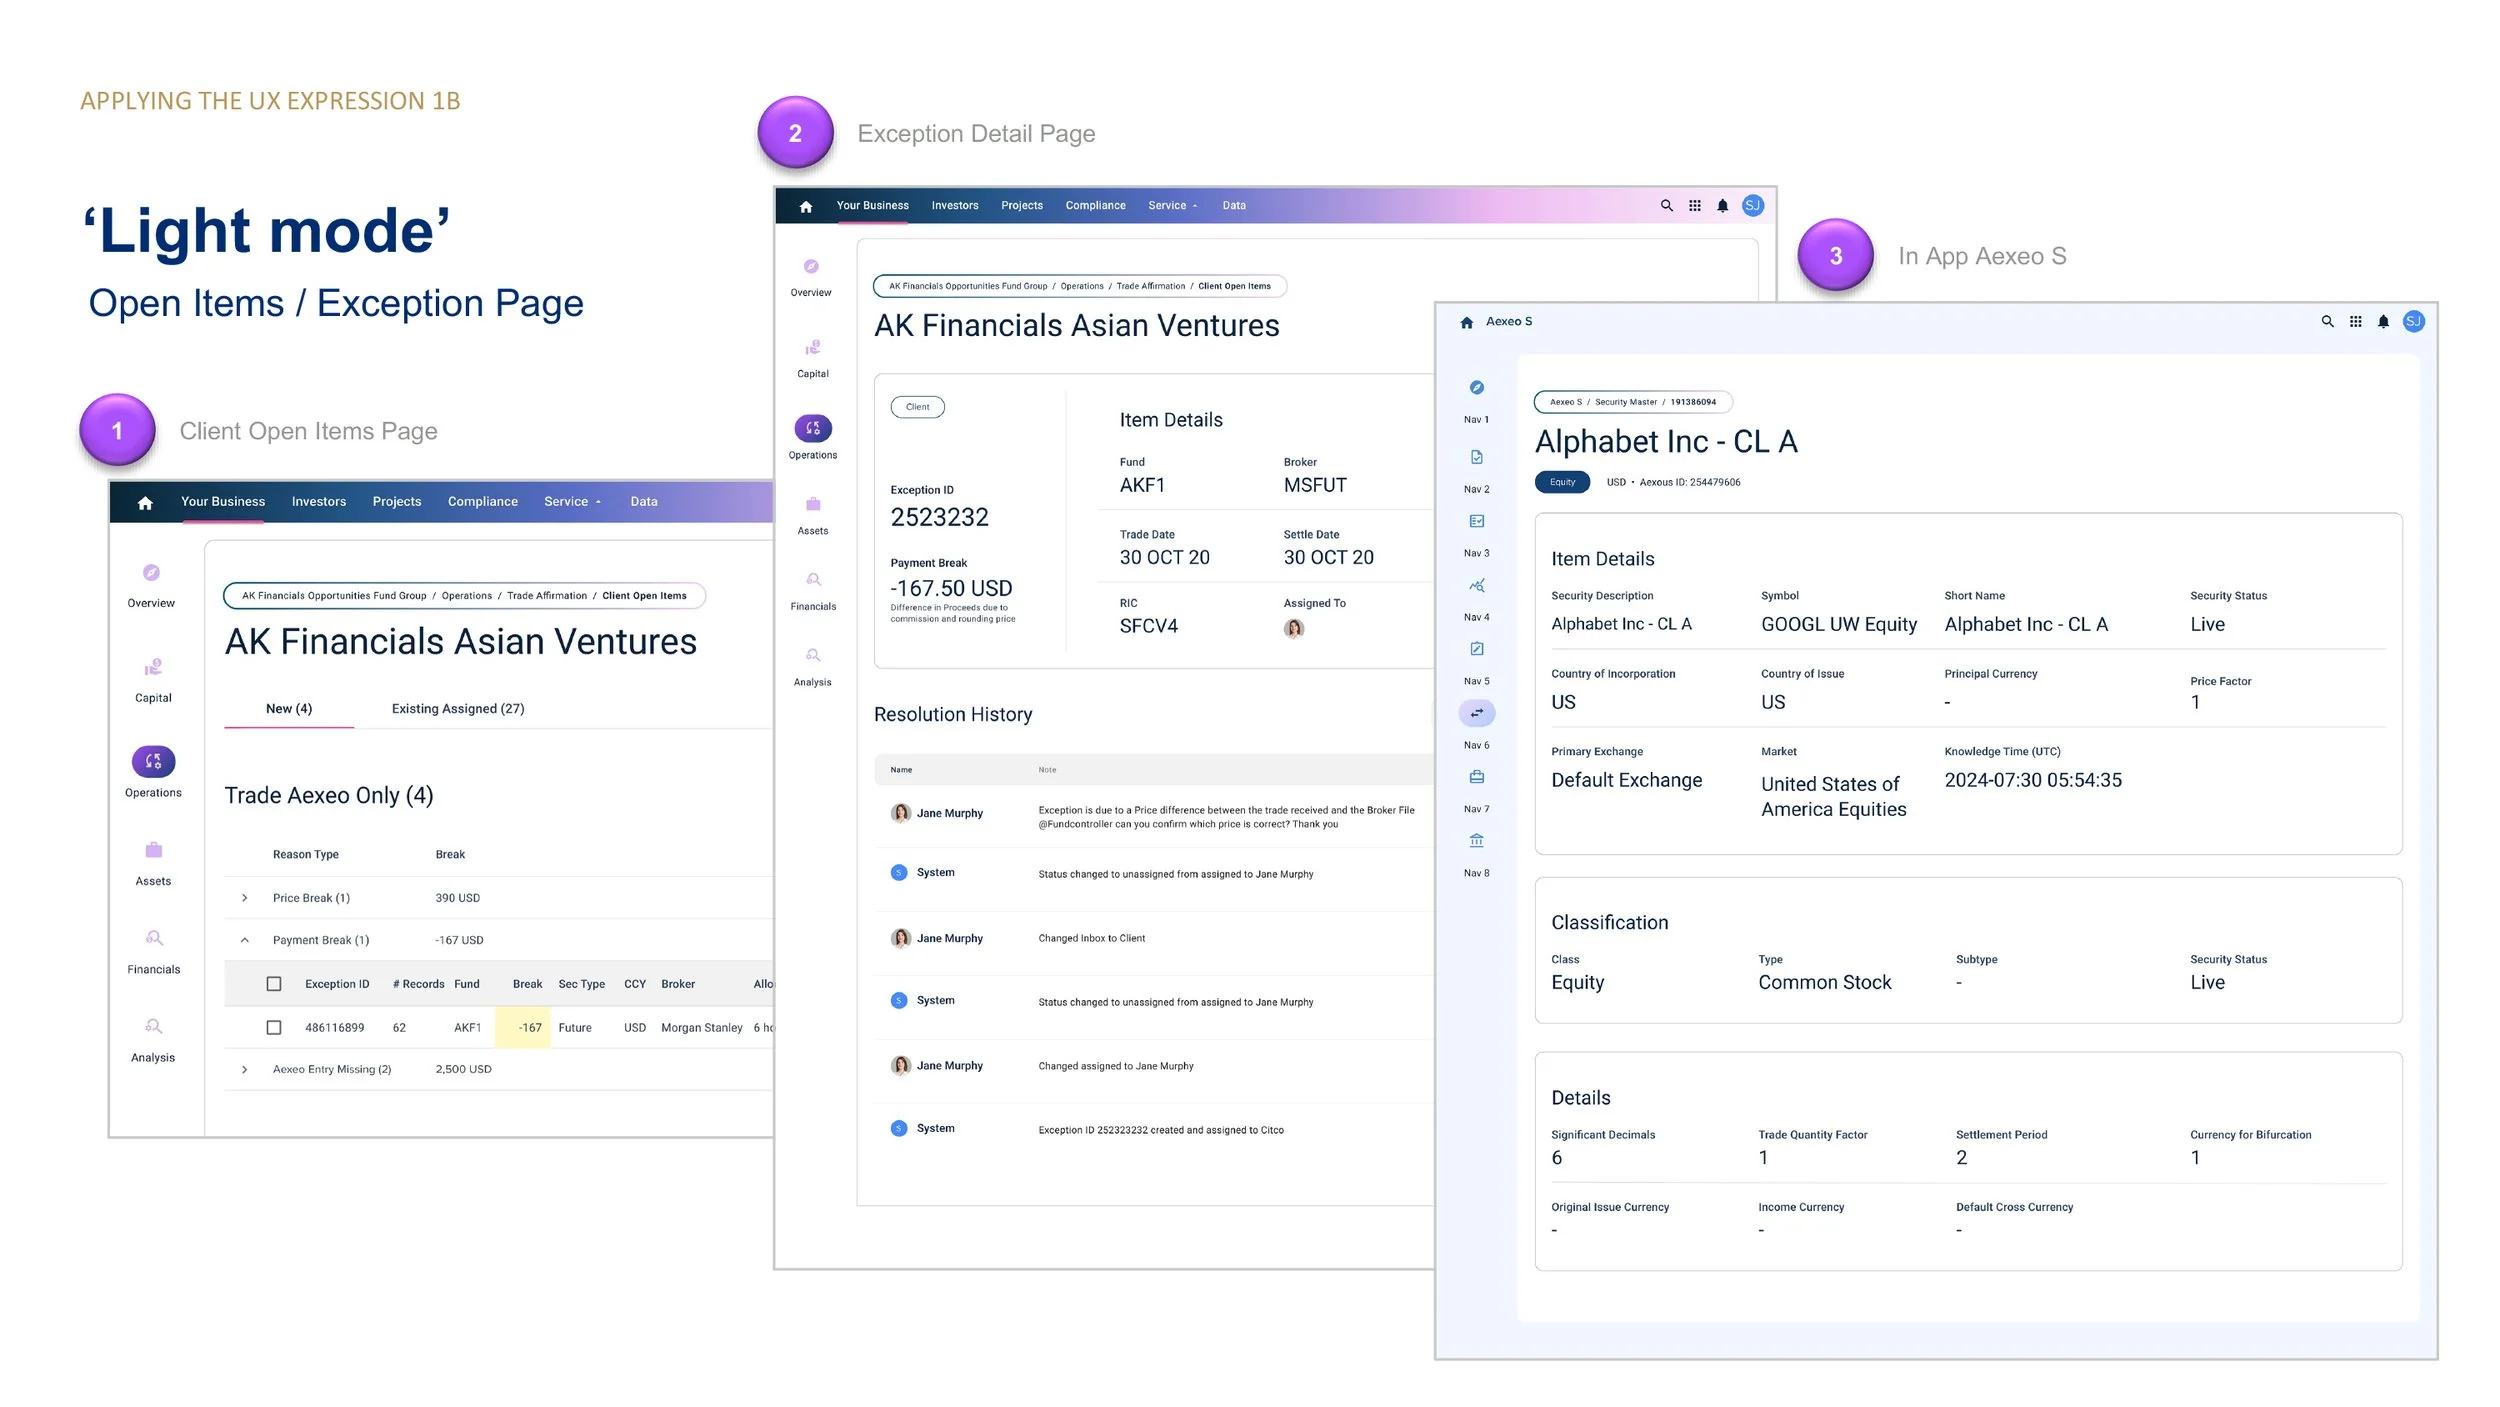Image resolution: width=2500 pixels, height=1407 pixels.
Task: Open search in Exception Detail page header
Action: 1666,206
